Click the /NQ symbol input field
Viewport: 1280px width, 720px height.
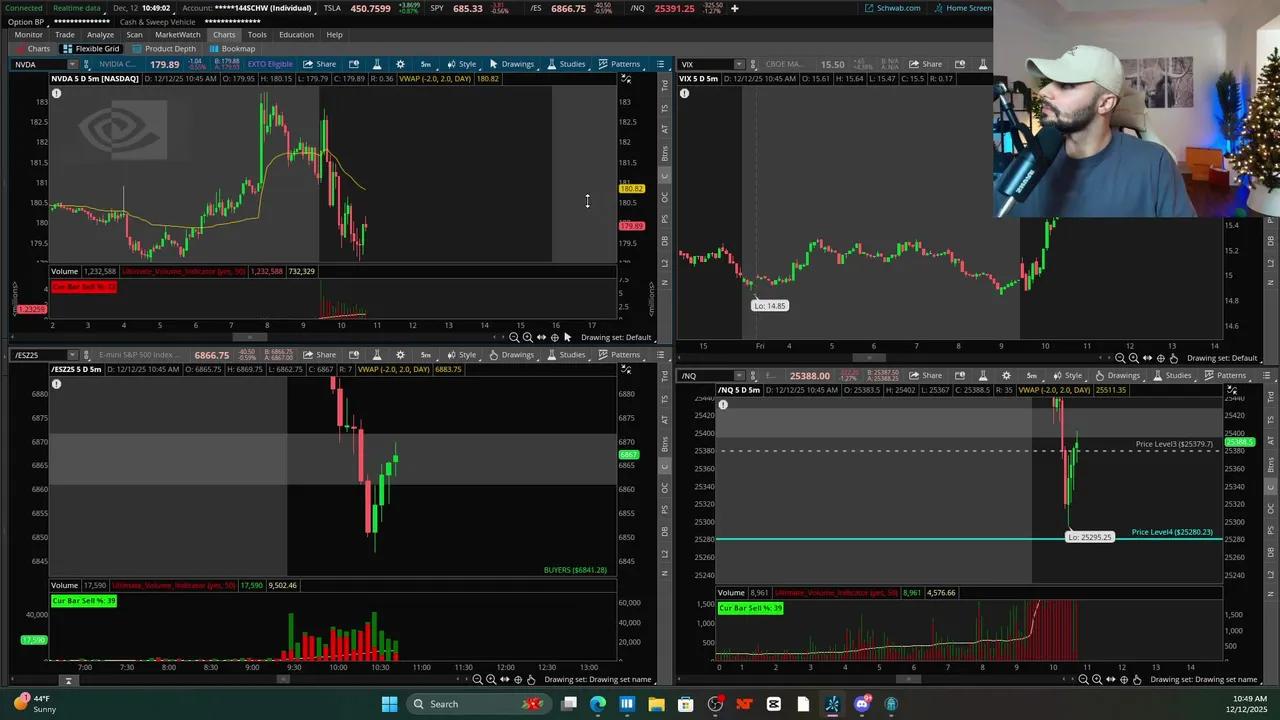[x=705, y=376]
